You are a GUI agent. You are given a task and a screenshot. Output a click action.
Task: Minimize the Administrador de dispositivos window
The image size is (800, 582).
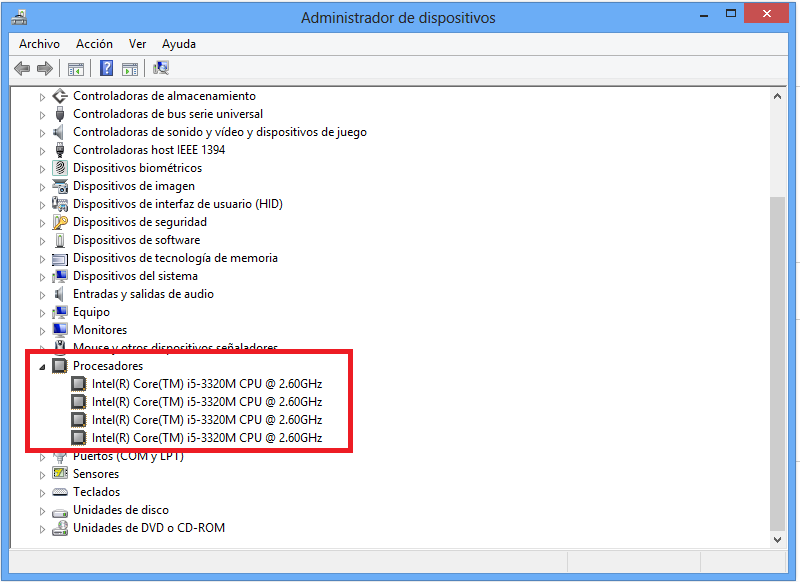[x=704, y=15]
